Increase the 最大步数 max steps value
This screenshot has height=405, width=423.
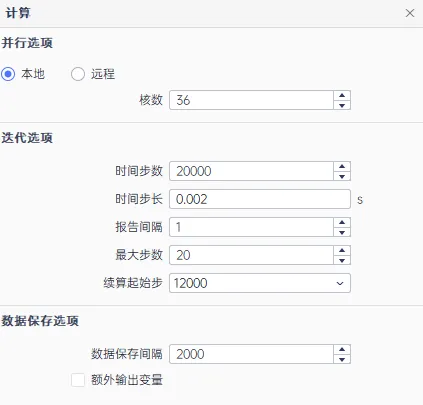click(x=342, y=250)
